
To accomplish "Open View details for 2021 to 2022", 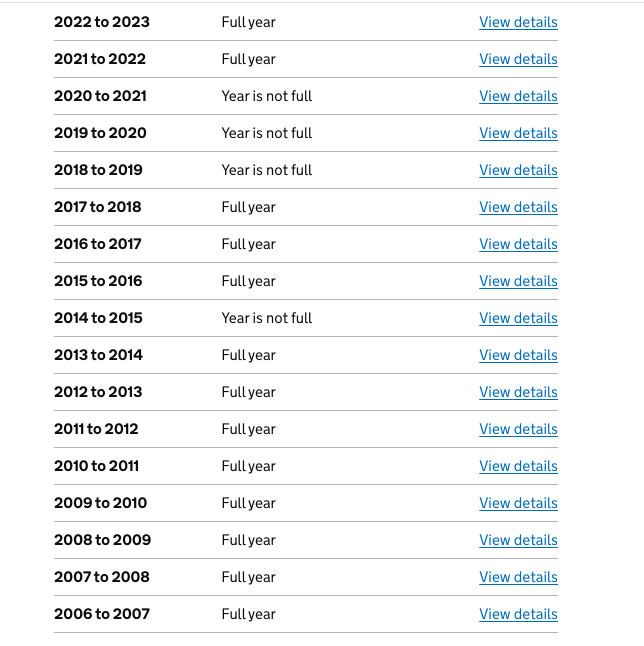I will click(x=518, y=59).
